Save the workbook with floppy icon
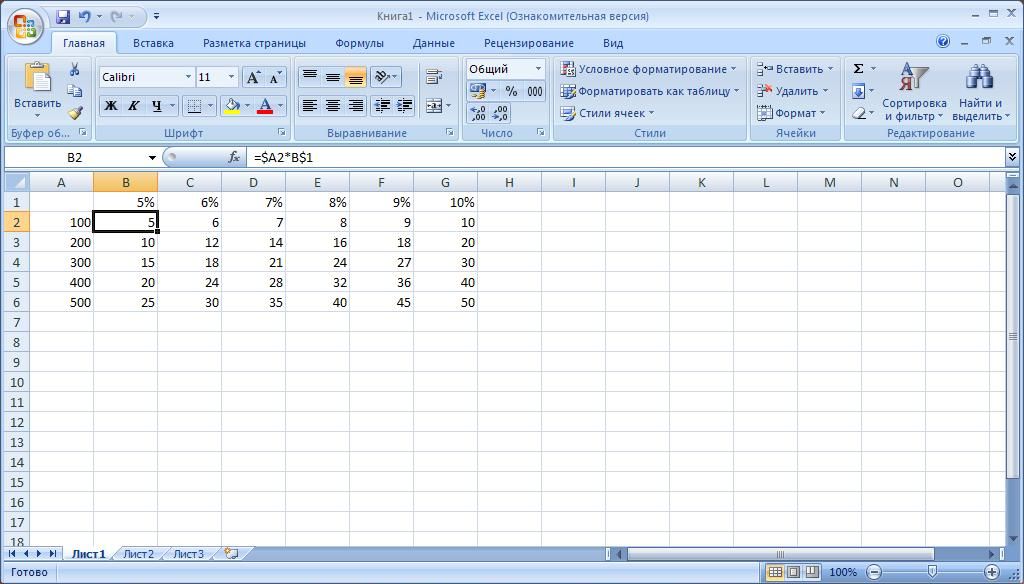Screen dimensions: 1024x584 click(63, 16)
